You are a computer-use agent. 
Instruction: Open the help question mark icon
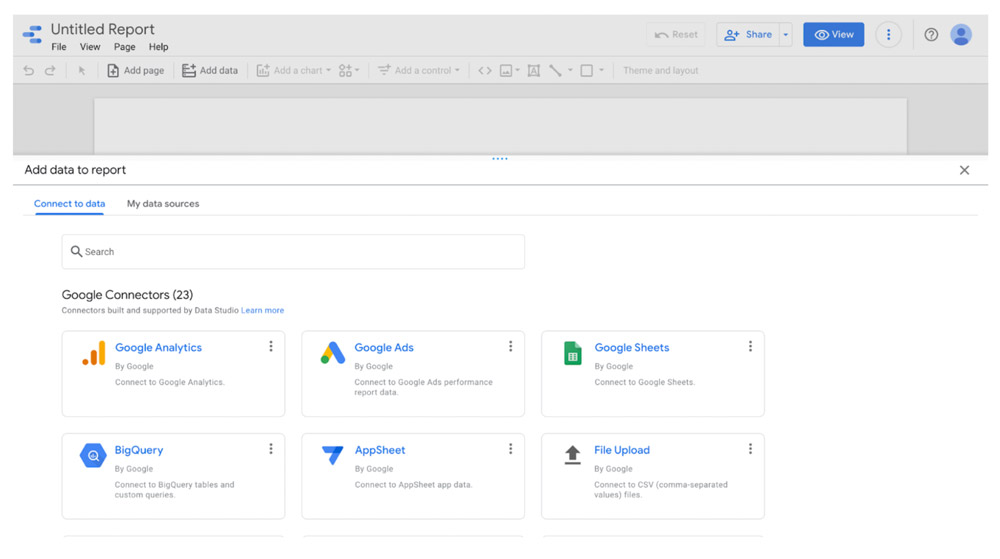(x=931, y=34)
